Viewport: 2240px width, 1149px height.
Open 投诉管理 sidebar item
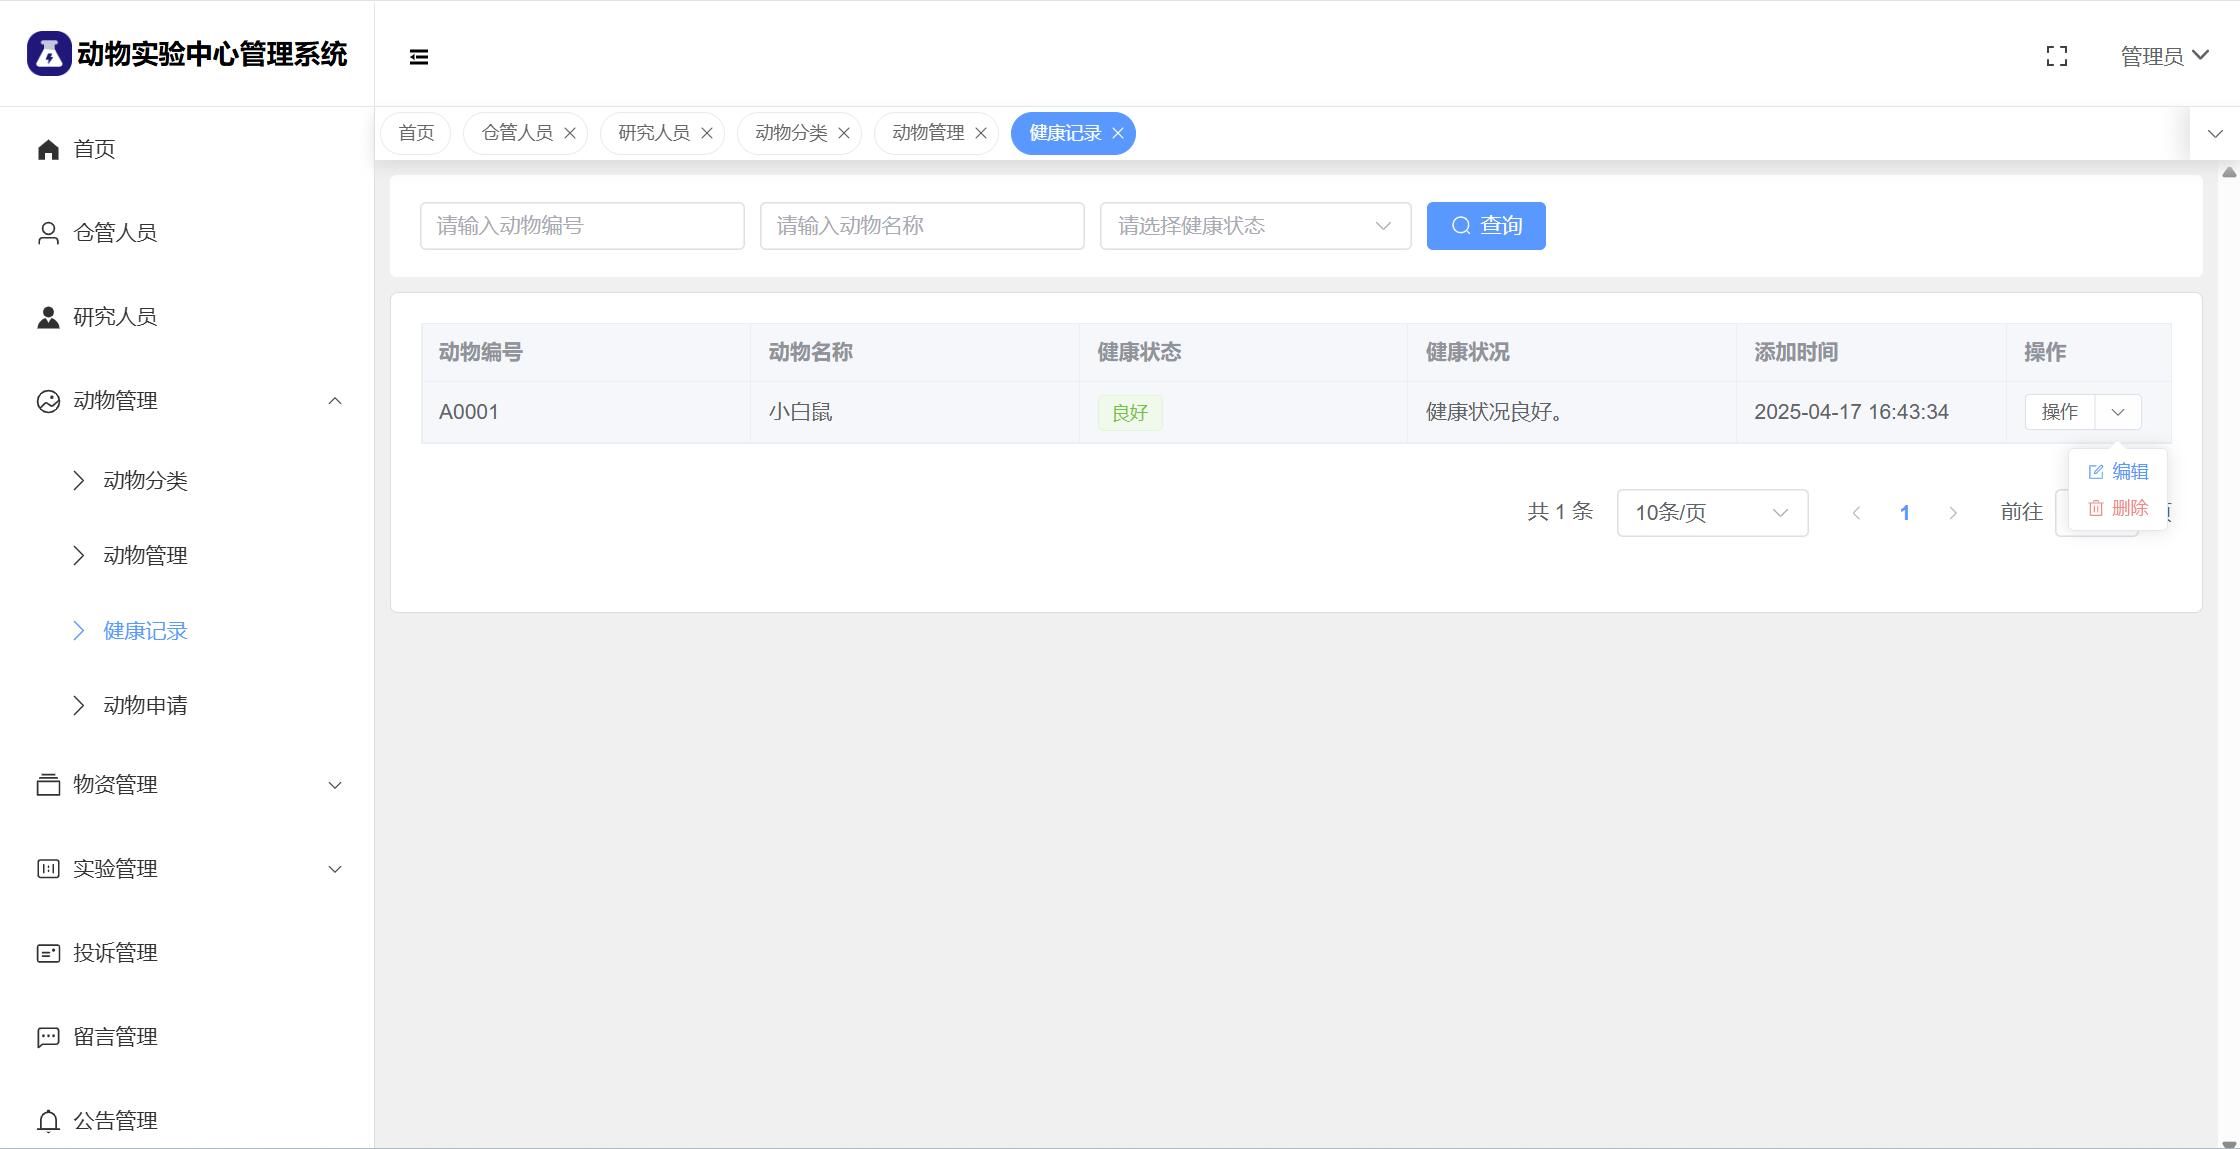click(x=115, y=953)
